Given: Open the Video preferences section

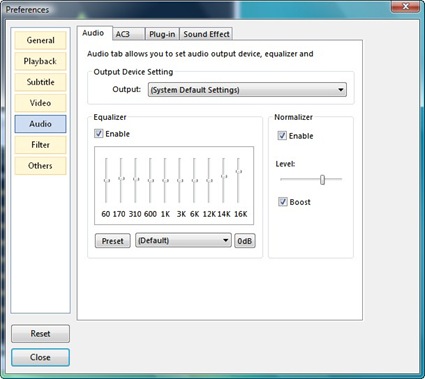Looking at the screenshot, I should pyautogui.click(x=40, y=103).
